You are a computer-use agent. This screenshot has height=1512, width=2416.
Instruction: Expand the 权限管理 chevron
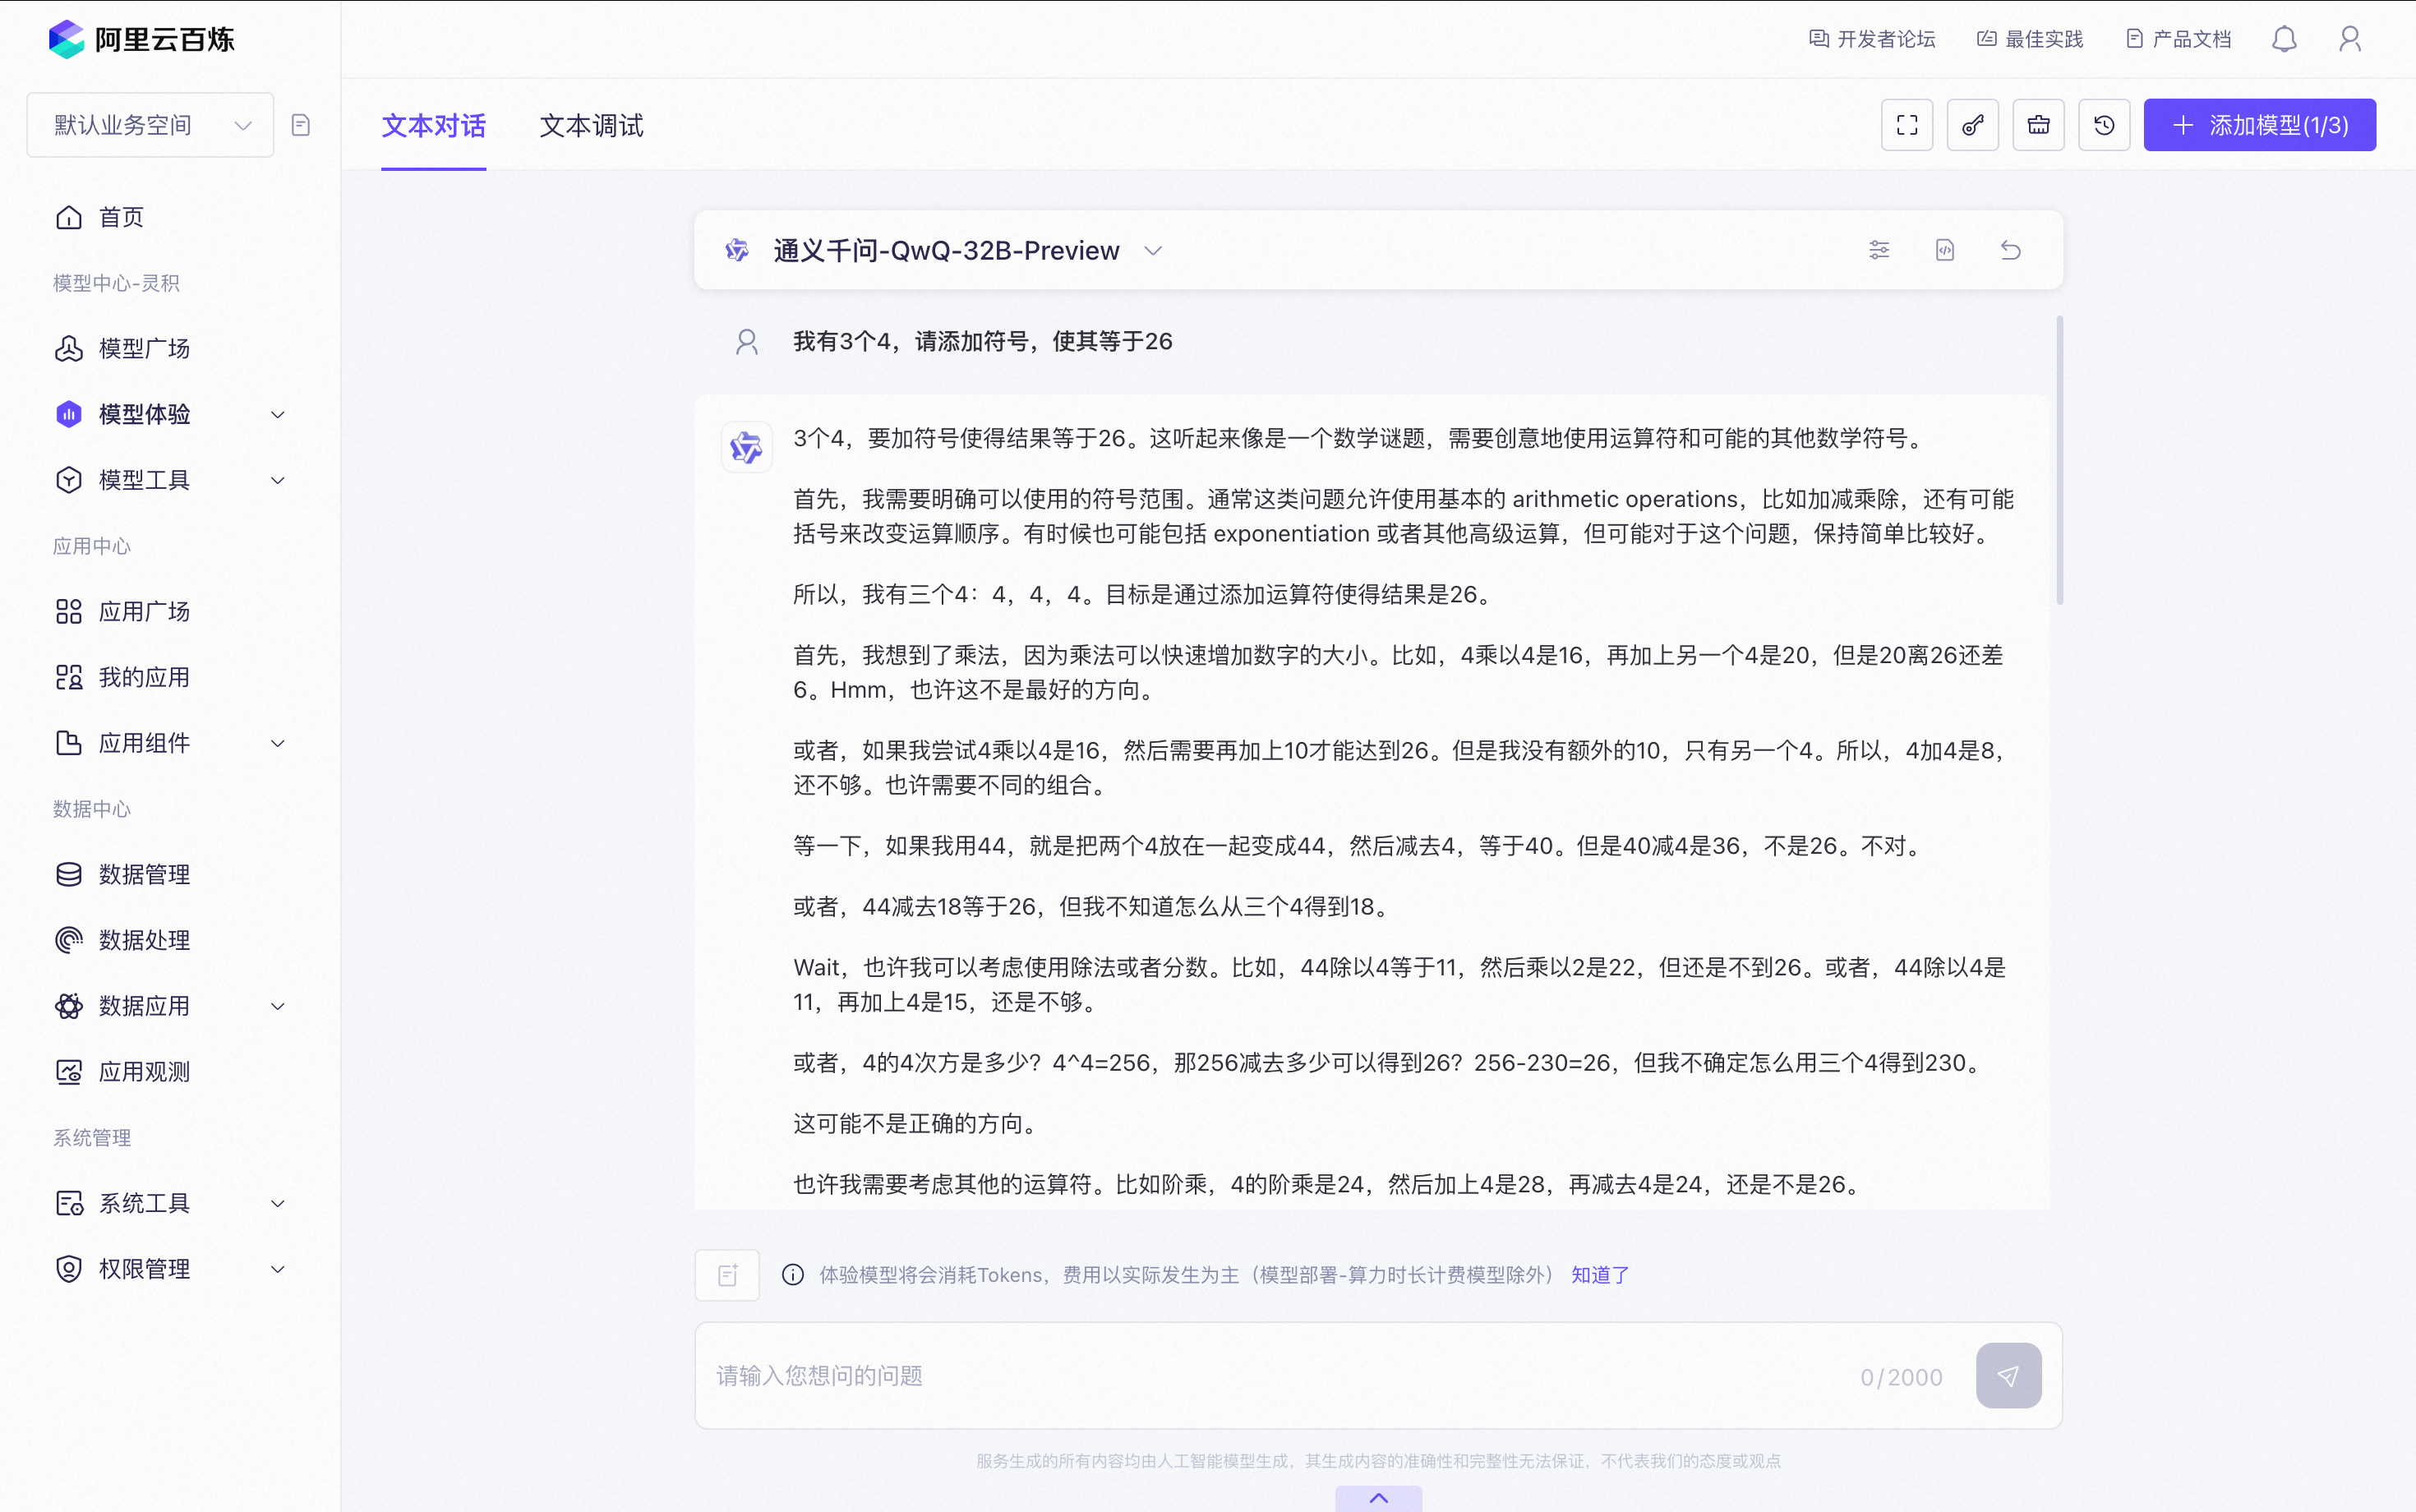(x=278, y=1269)
